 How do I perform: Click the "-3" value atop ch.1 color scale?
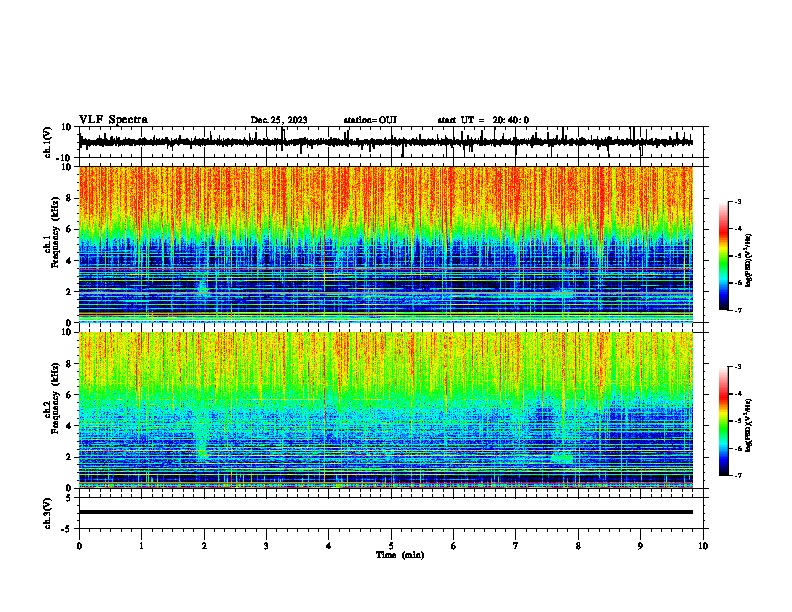point(738,201)
